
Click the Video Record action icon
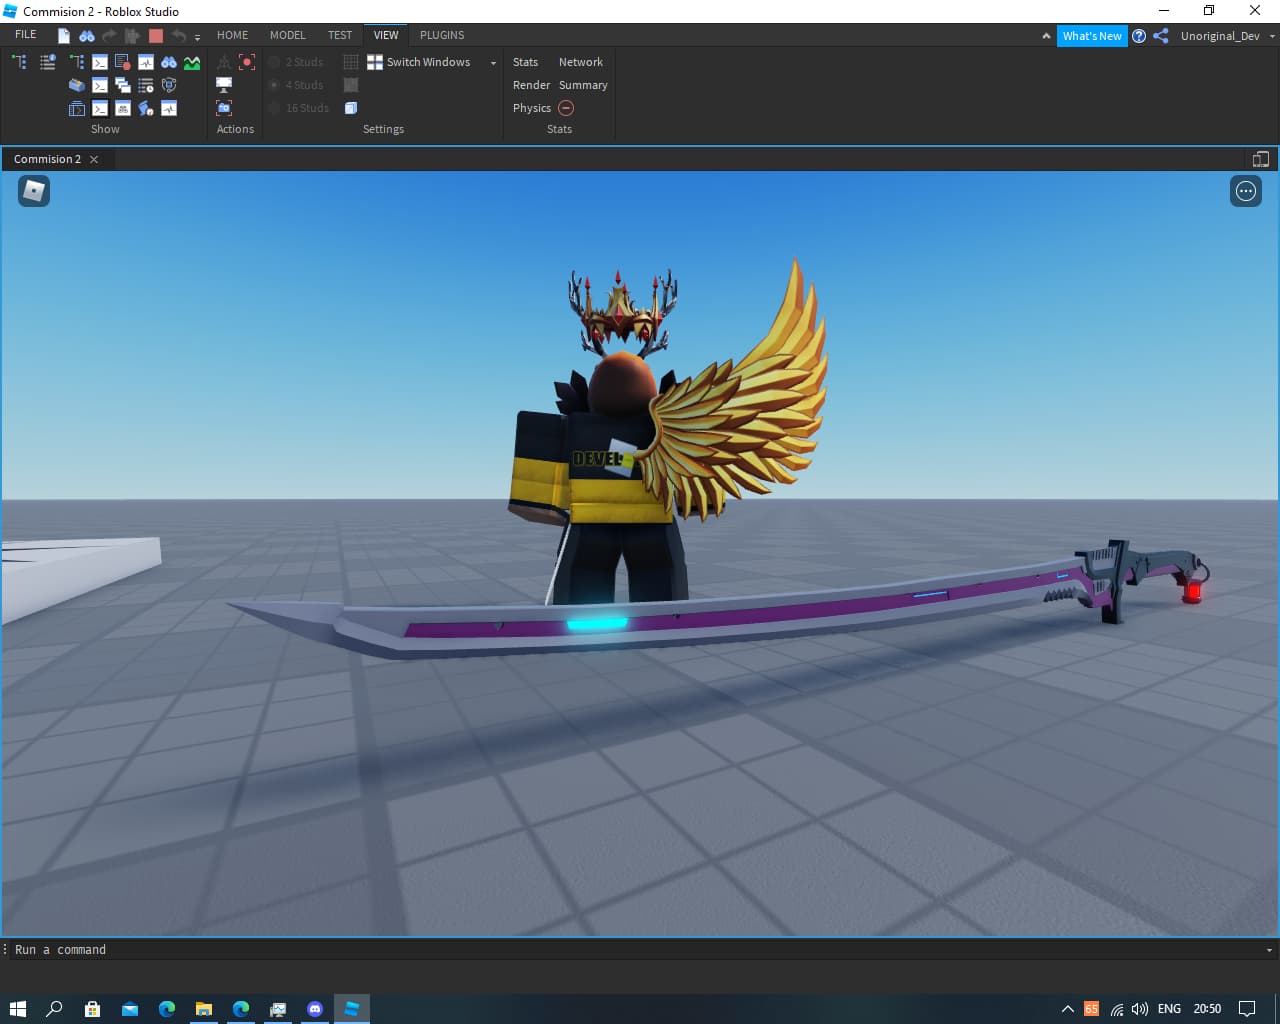tap(247, 62)
